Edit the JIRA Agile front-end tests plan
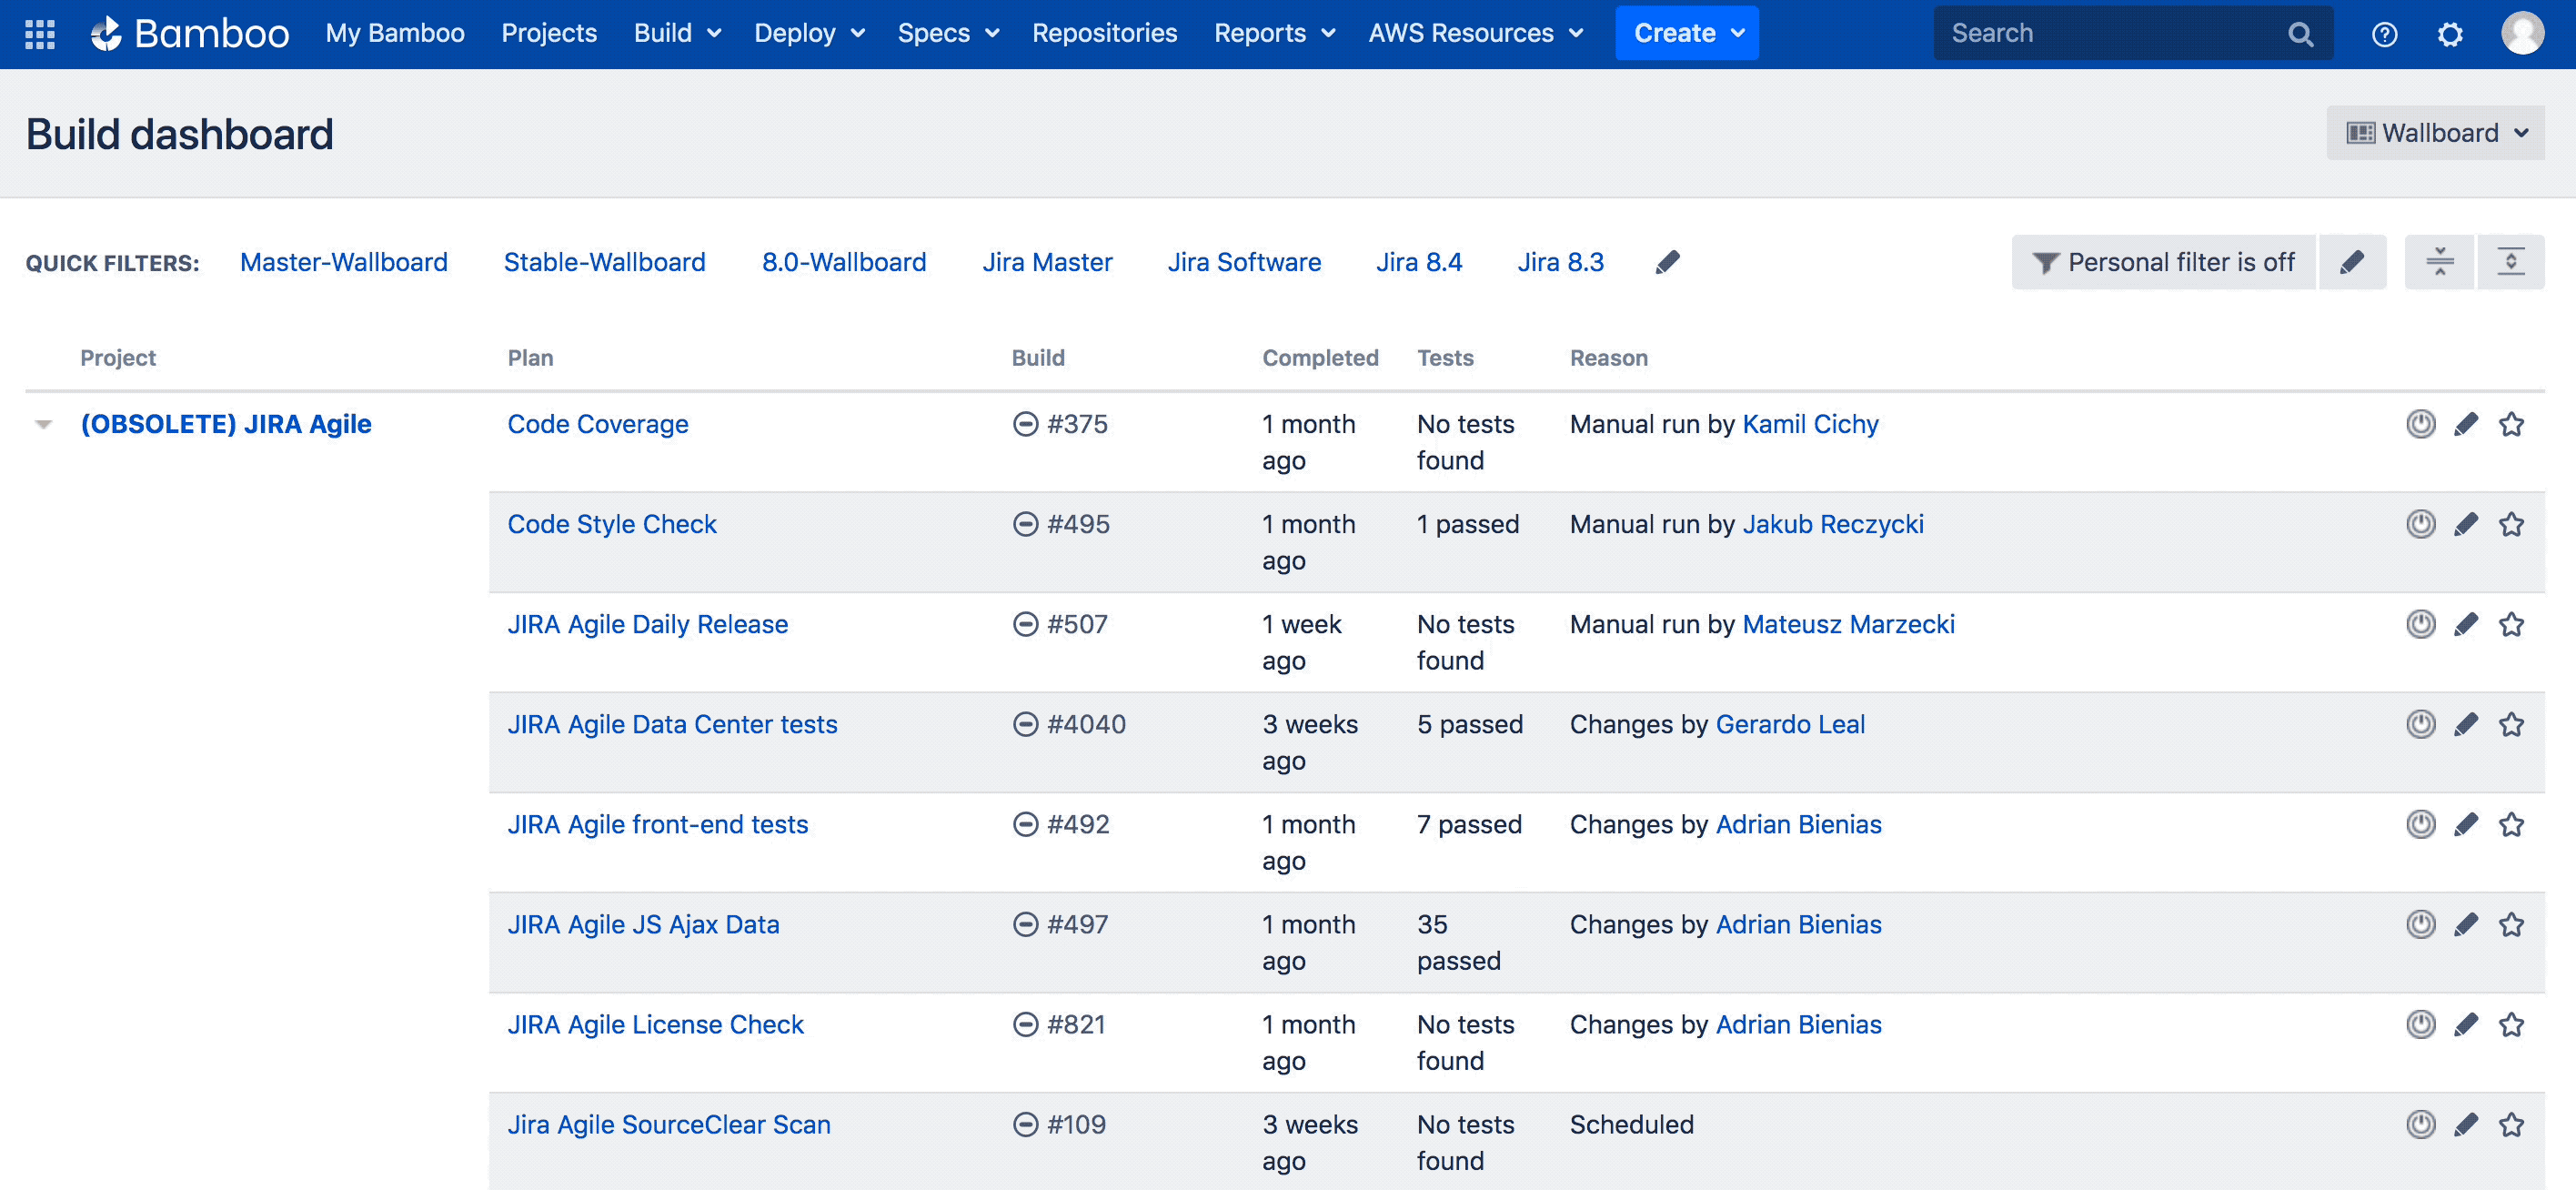2576x1190 pixels. coord(2466,824)
